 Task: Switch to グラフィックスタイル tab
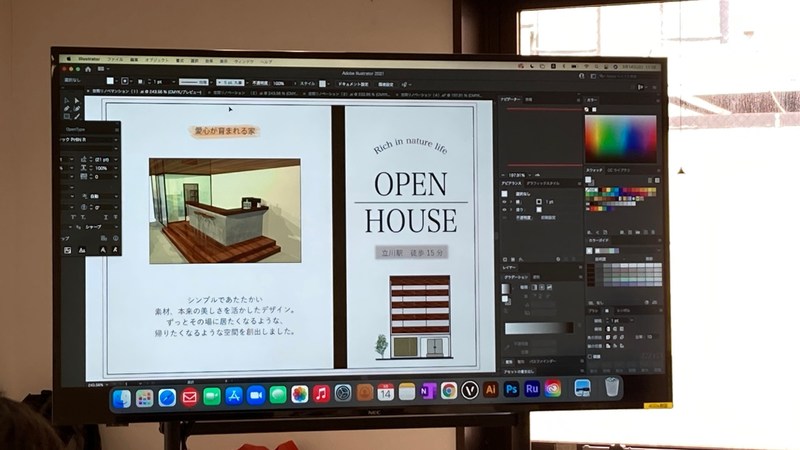(543, 183)
